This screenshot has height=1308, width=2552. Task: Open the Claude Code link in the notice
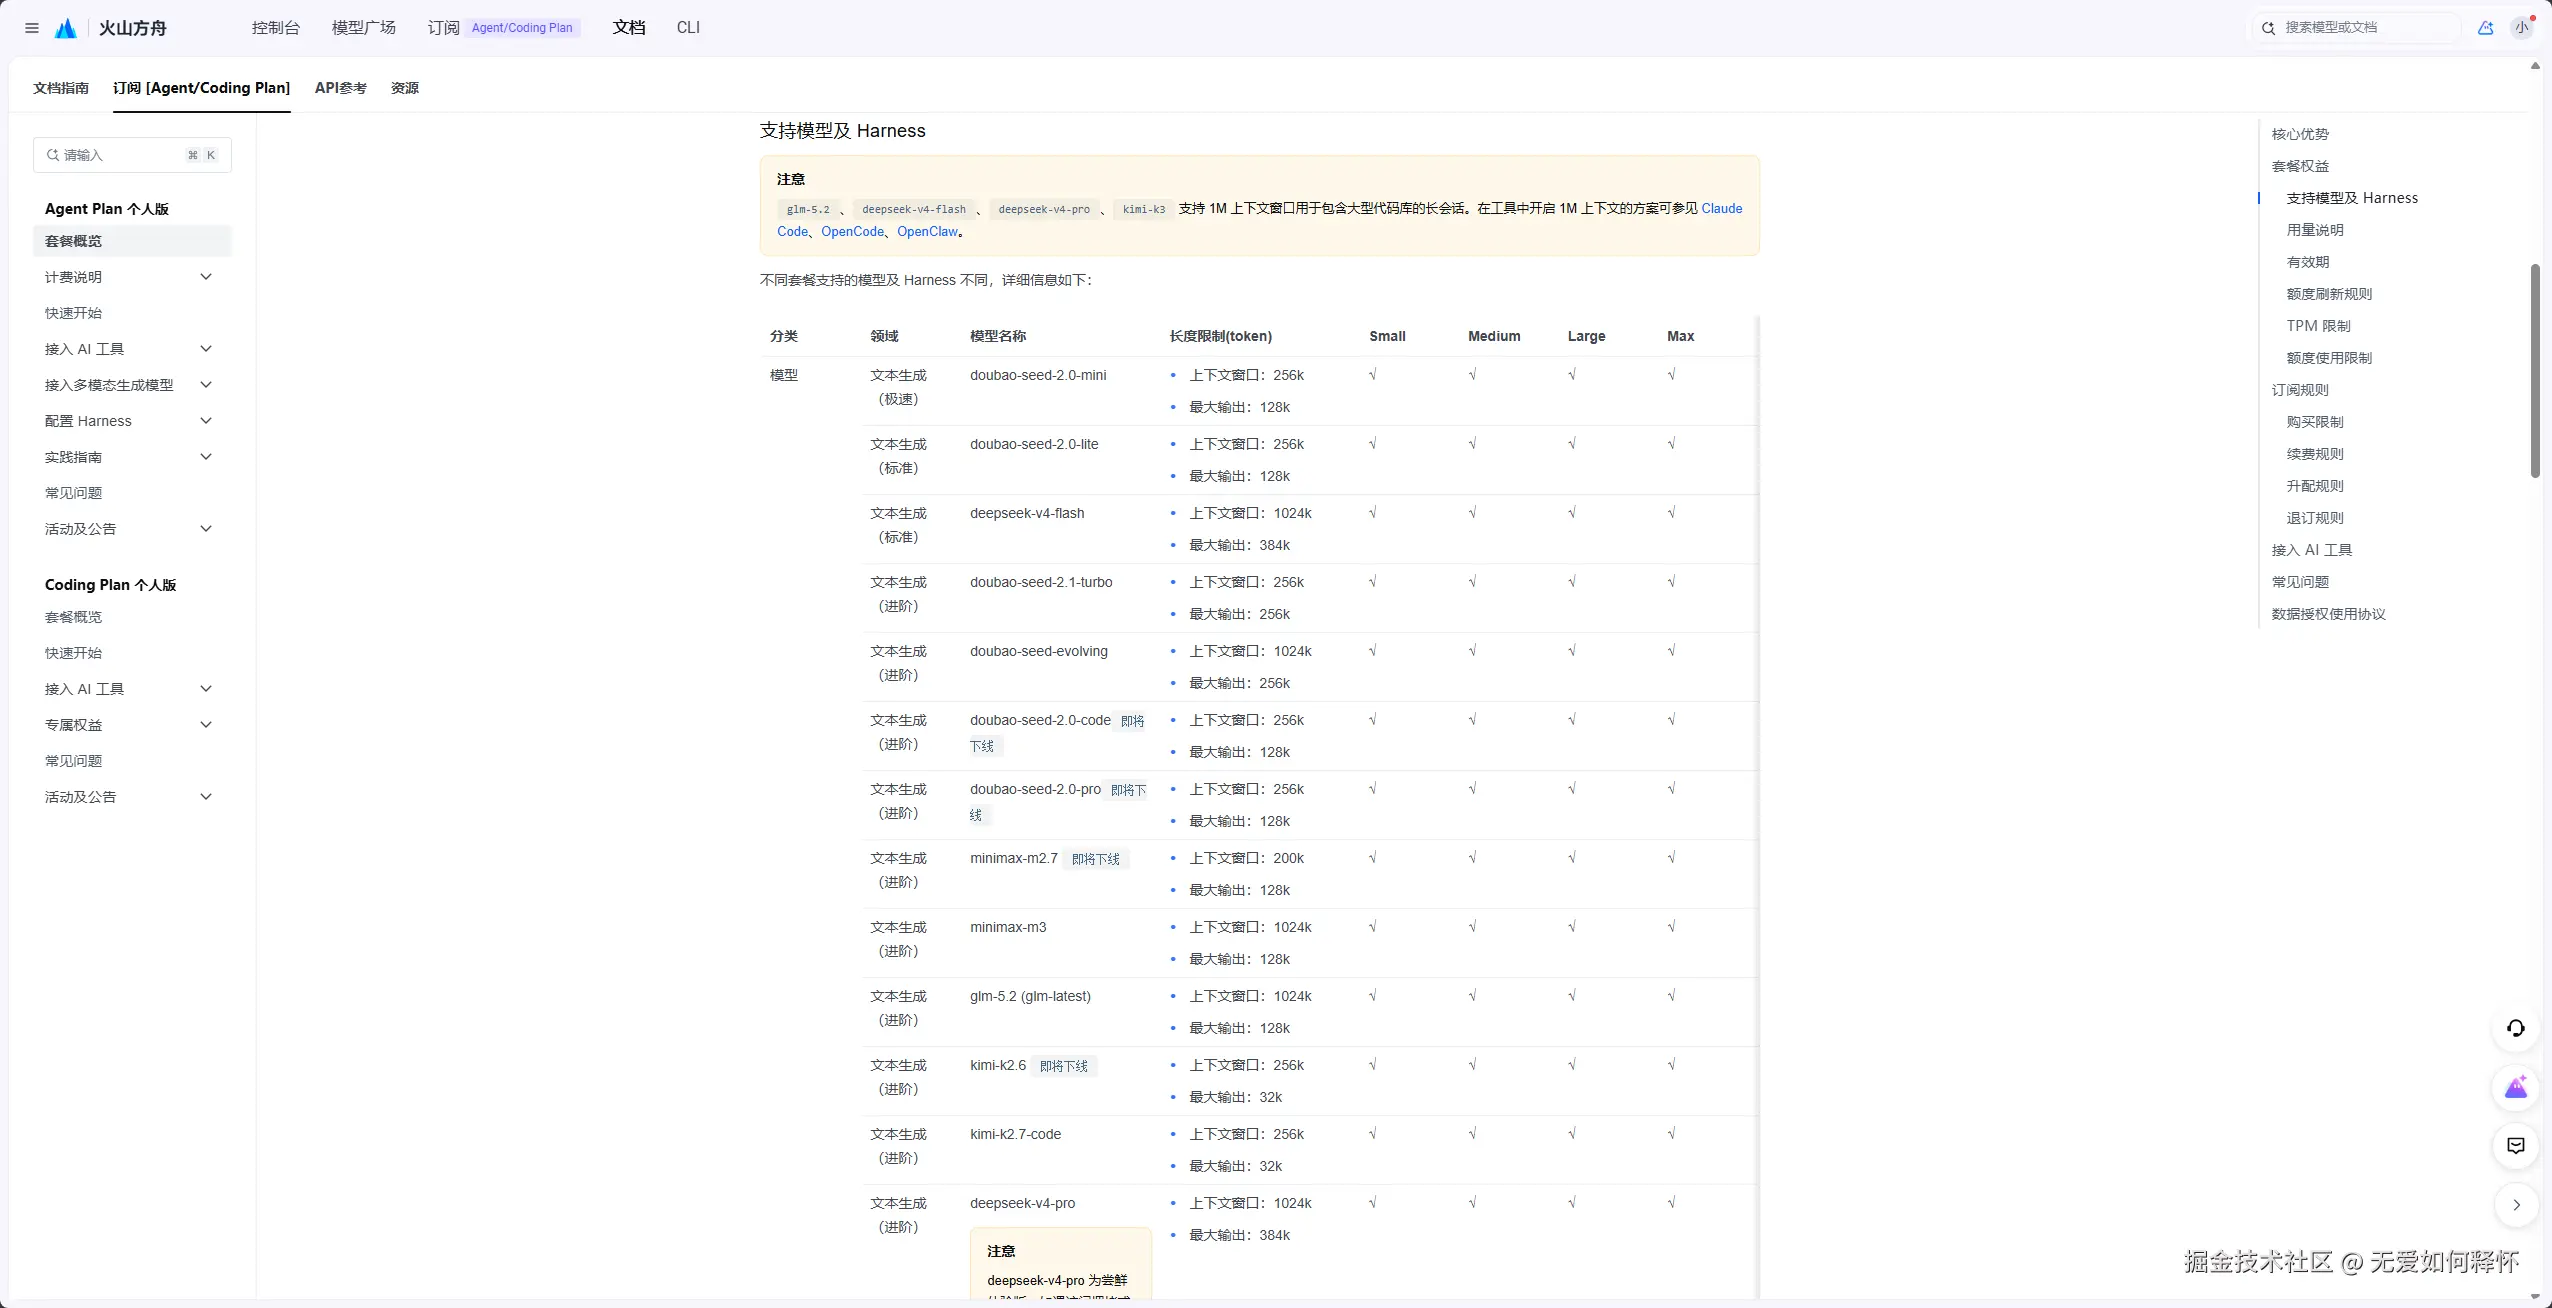click(1721, 209)
